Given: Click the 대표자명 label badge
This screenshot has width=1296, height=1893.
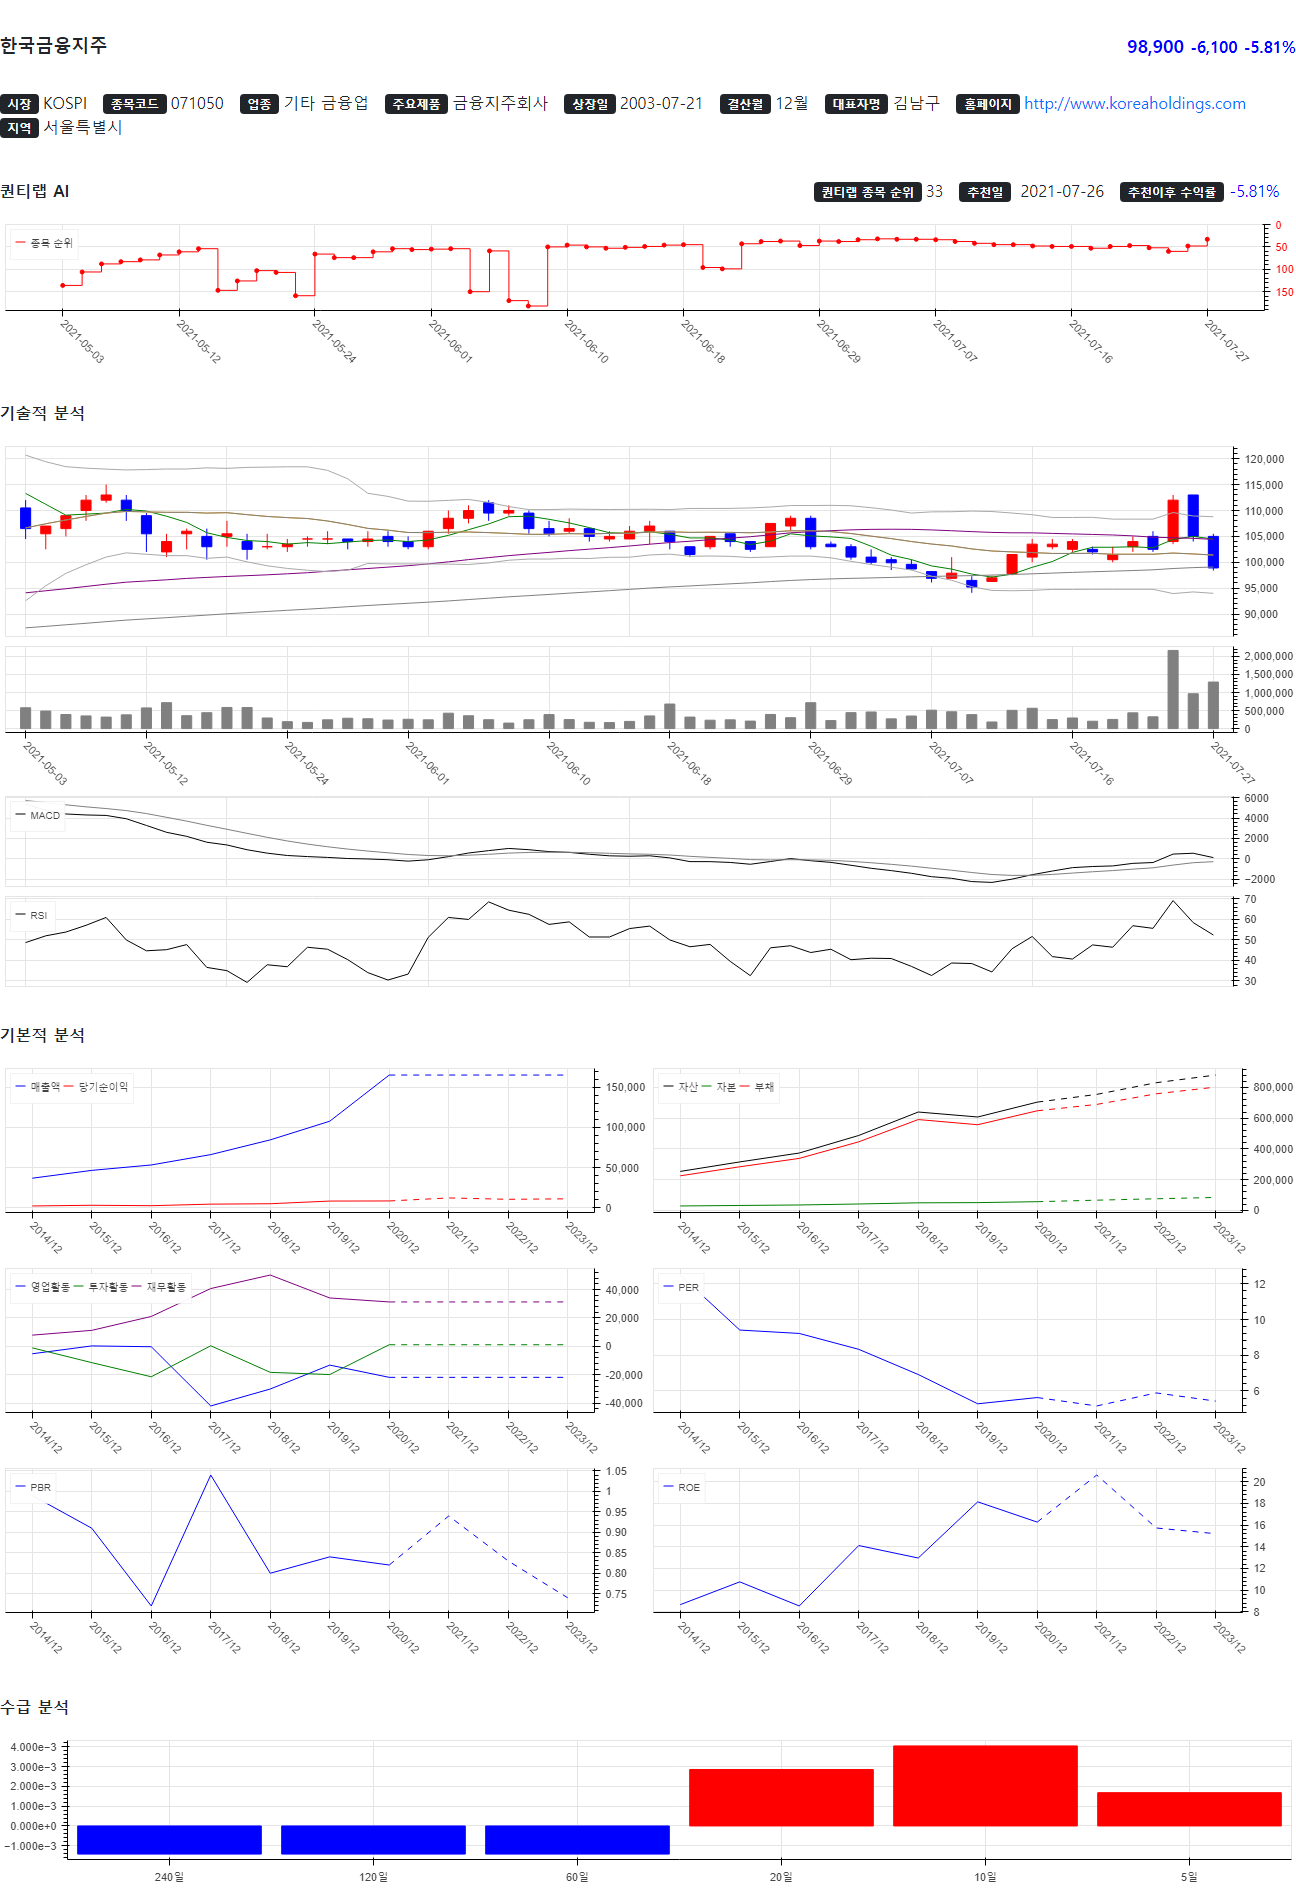Looking at the screenshot, I should [857, 104].
